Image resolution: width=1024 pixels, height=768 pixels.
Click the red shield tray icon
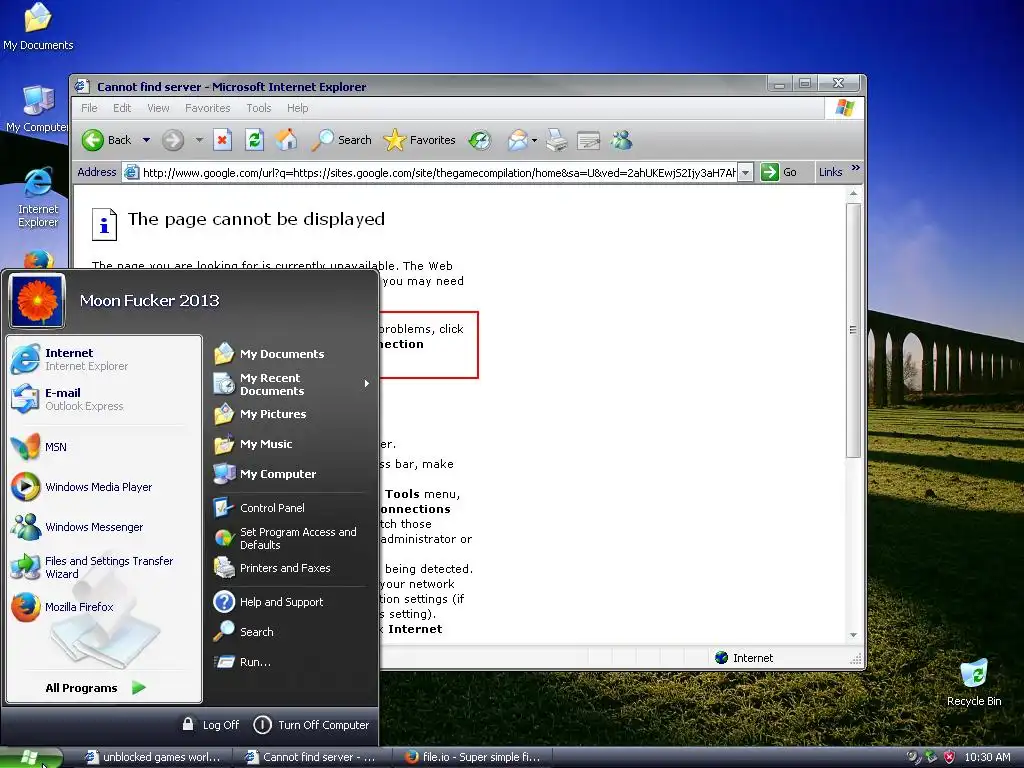[x=950, y=757]
